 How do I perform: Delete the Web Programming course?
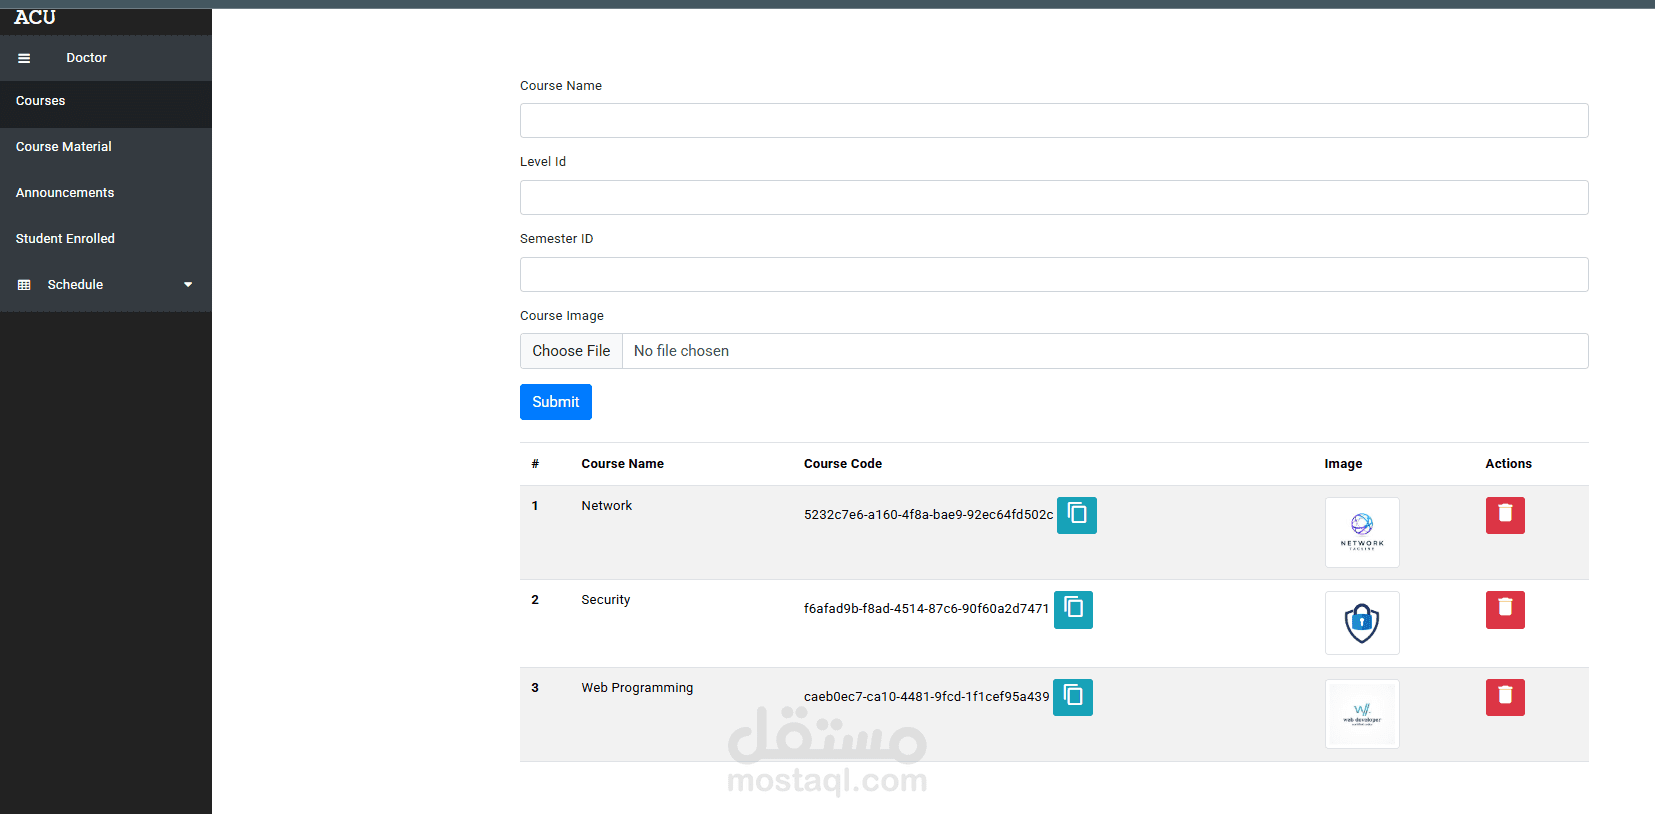pyautogui.click(x=1505, y=697)
